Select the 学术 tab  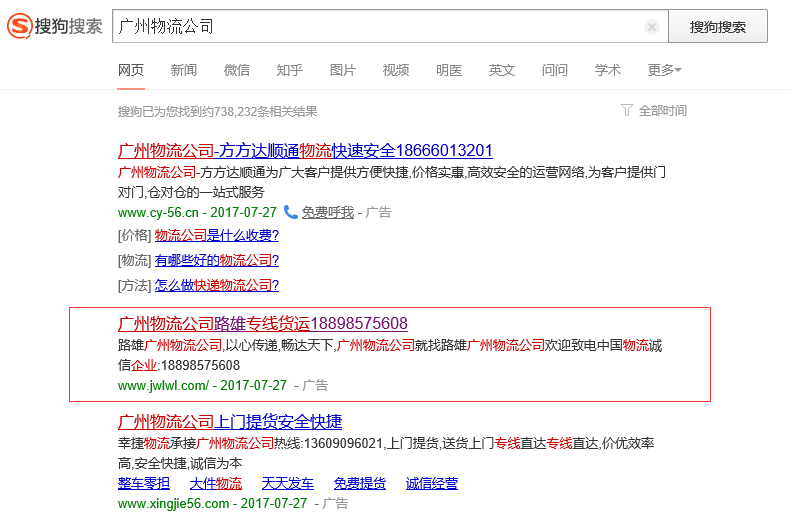point(607,70)
